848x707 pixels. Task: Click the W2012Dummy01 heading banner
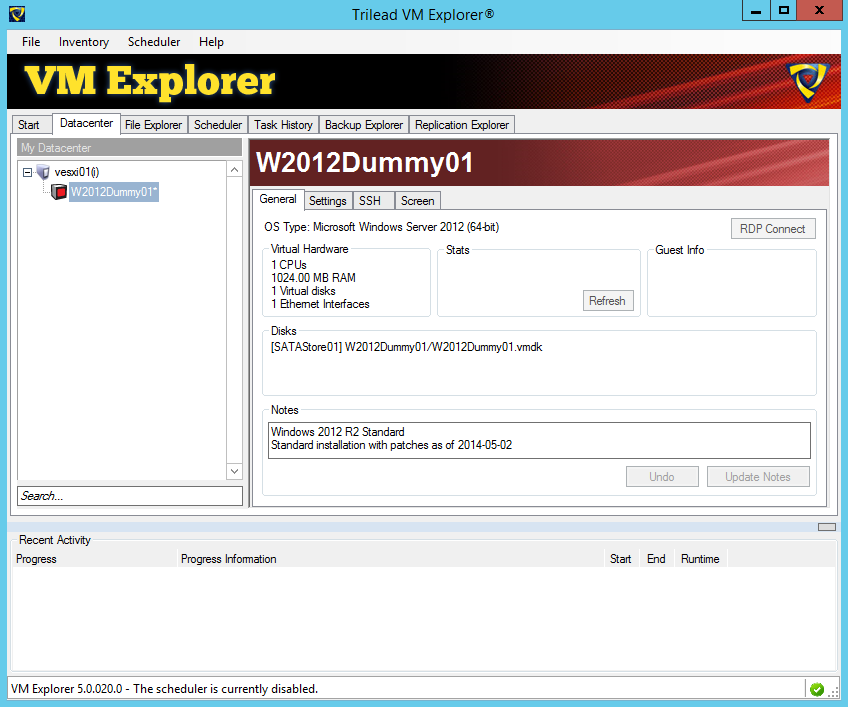[539, 163]
